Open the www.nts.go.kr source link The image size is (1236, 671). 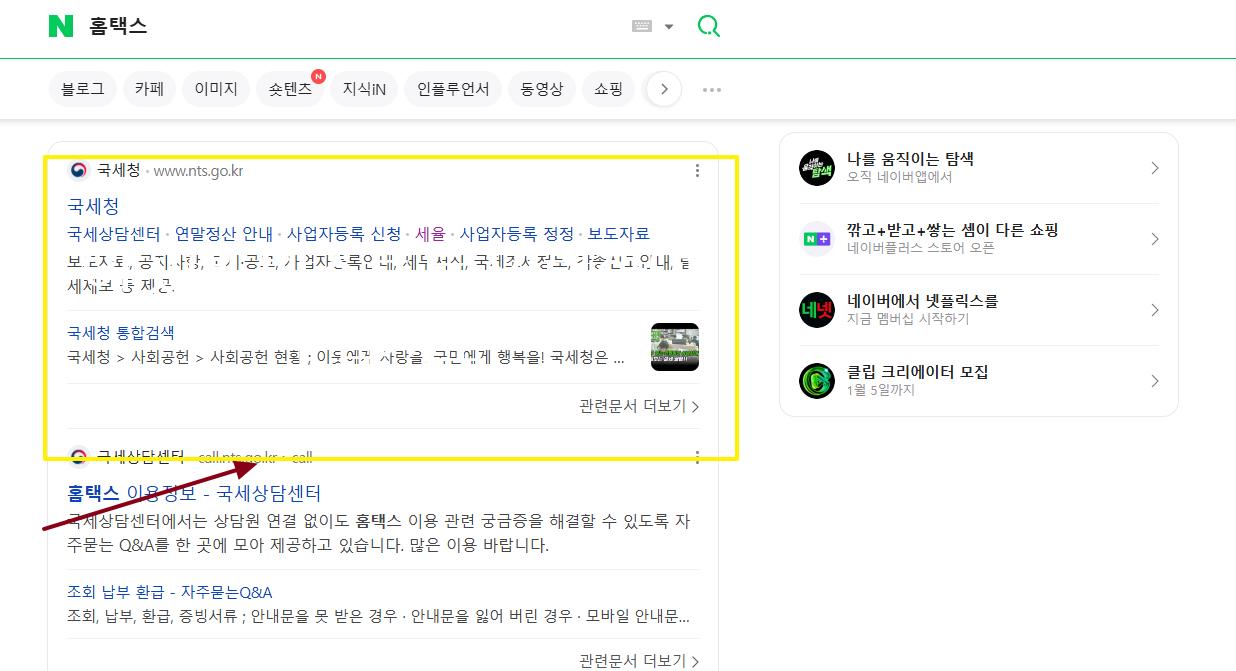click(198, 171)
